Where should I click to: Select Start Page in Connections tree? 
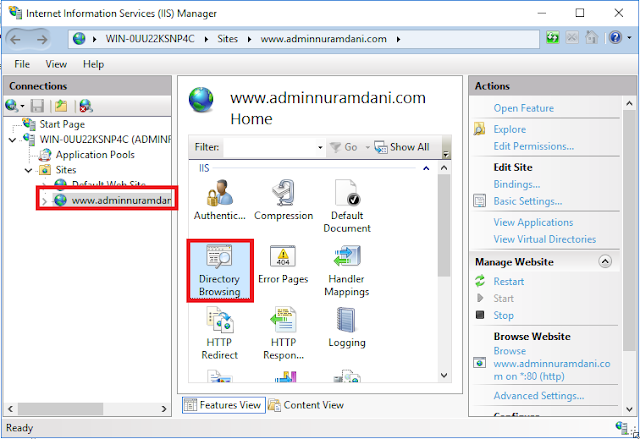pos(62,124)
